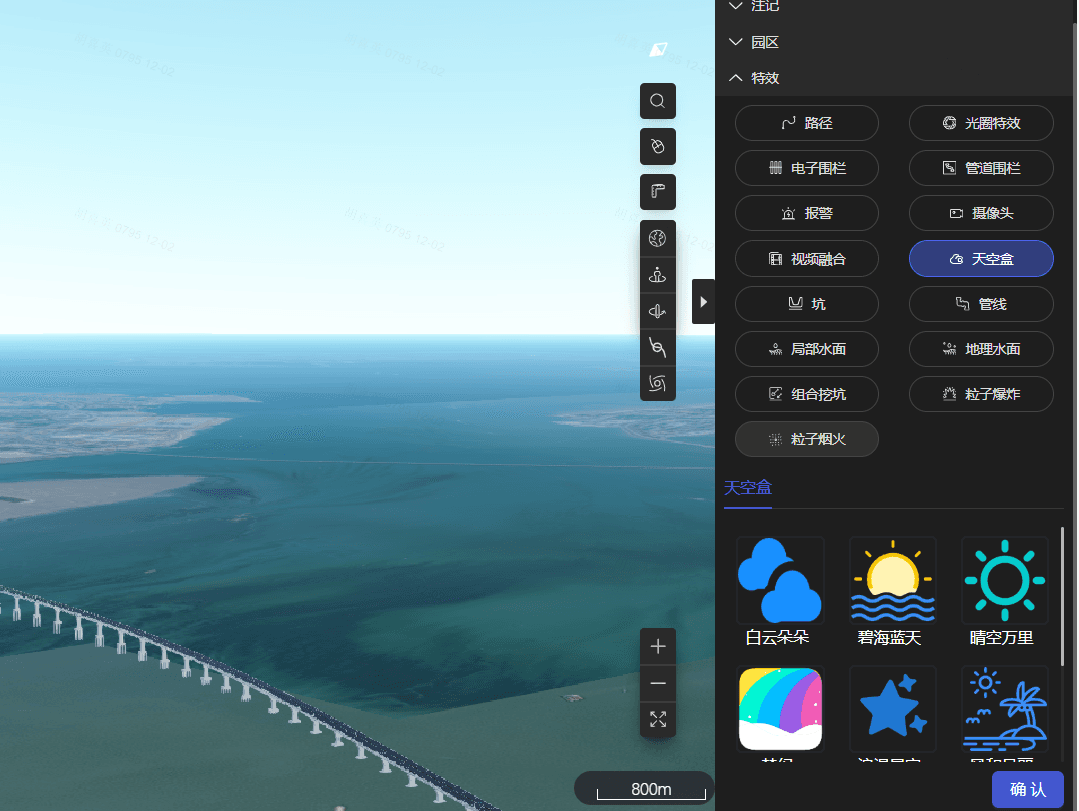Toggle the 天空盒 effect button
The height and width of the screenshot is (811, 1079).
pyautogui.click(x=980, y=259)
